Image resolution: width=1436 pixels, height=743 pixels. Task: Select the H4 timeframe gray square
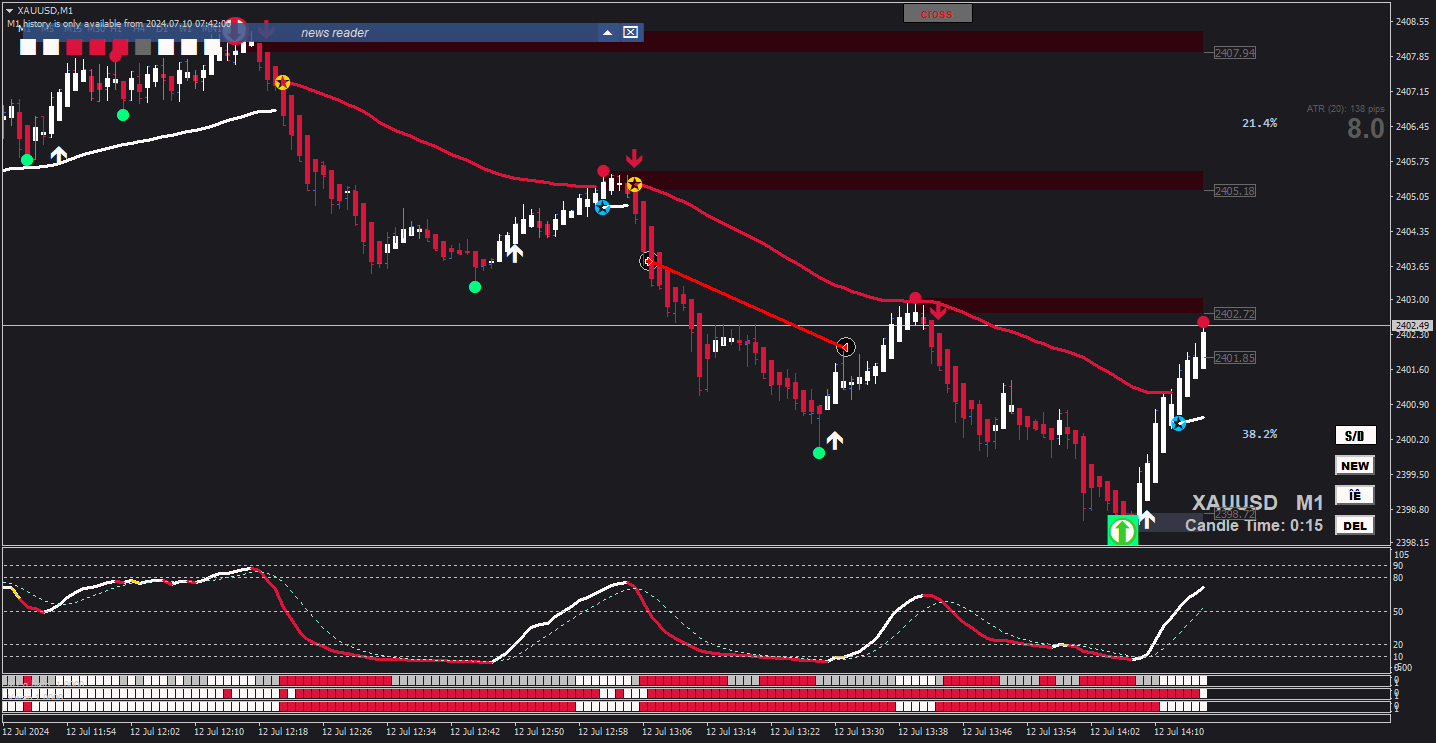143,47
